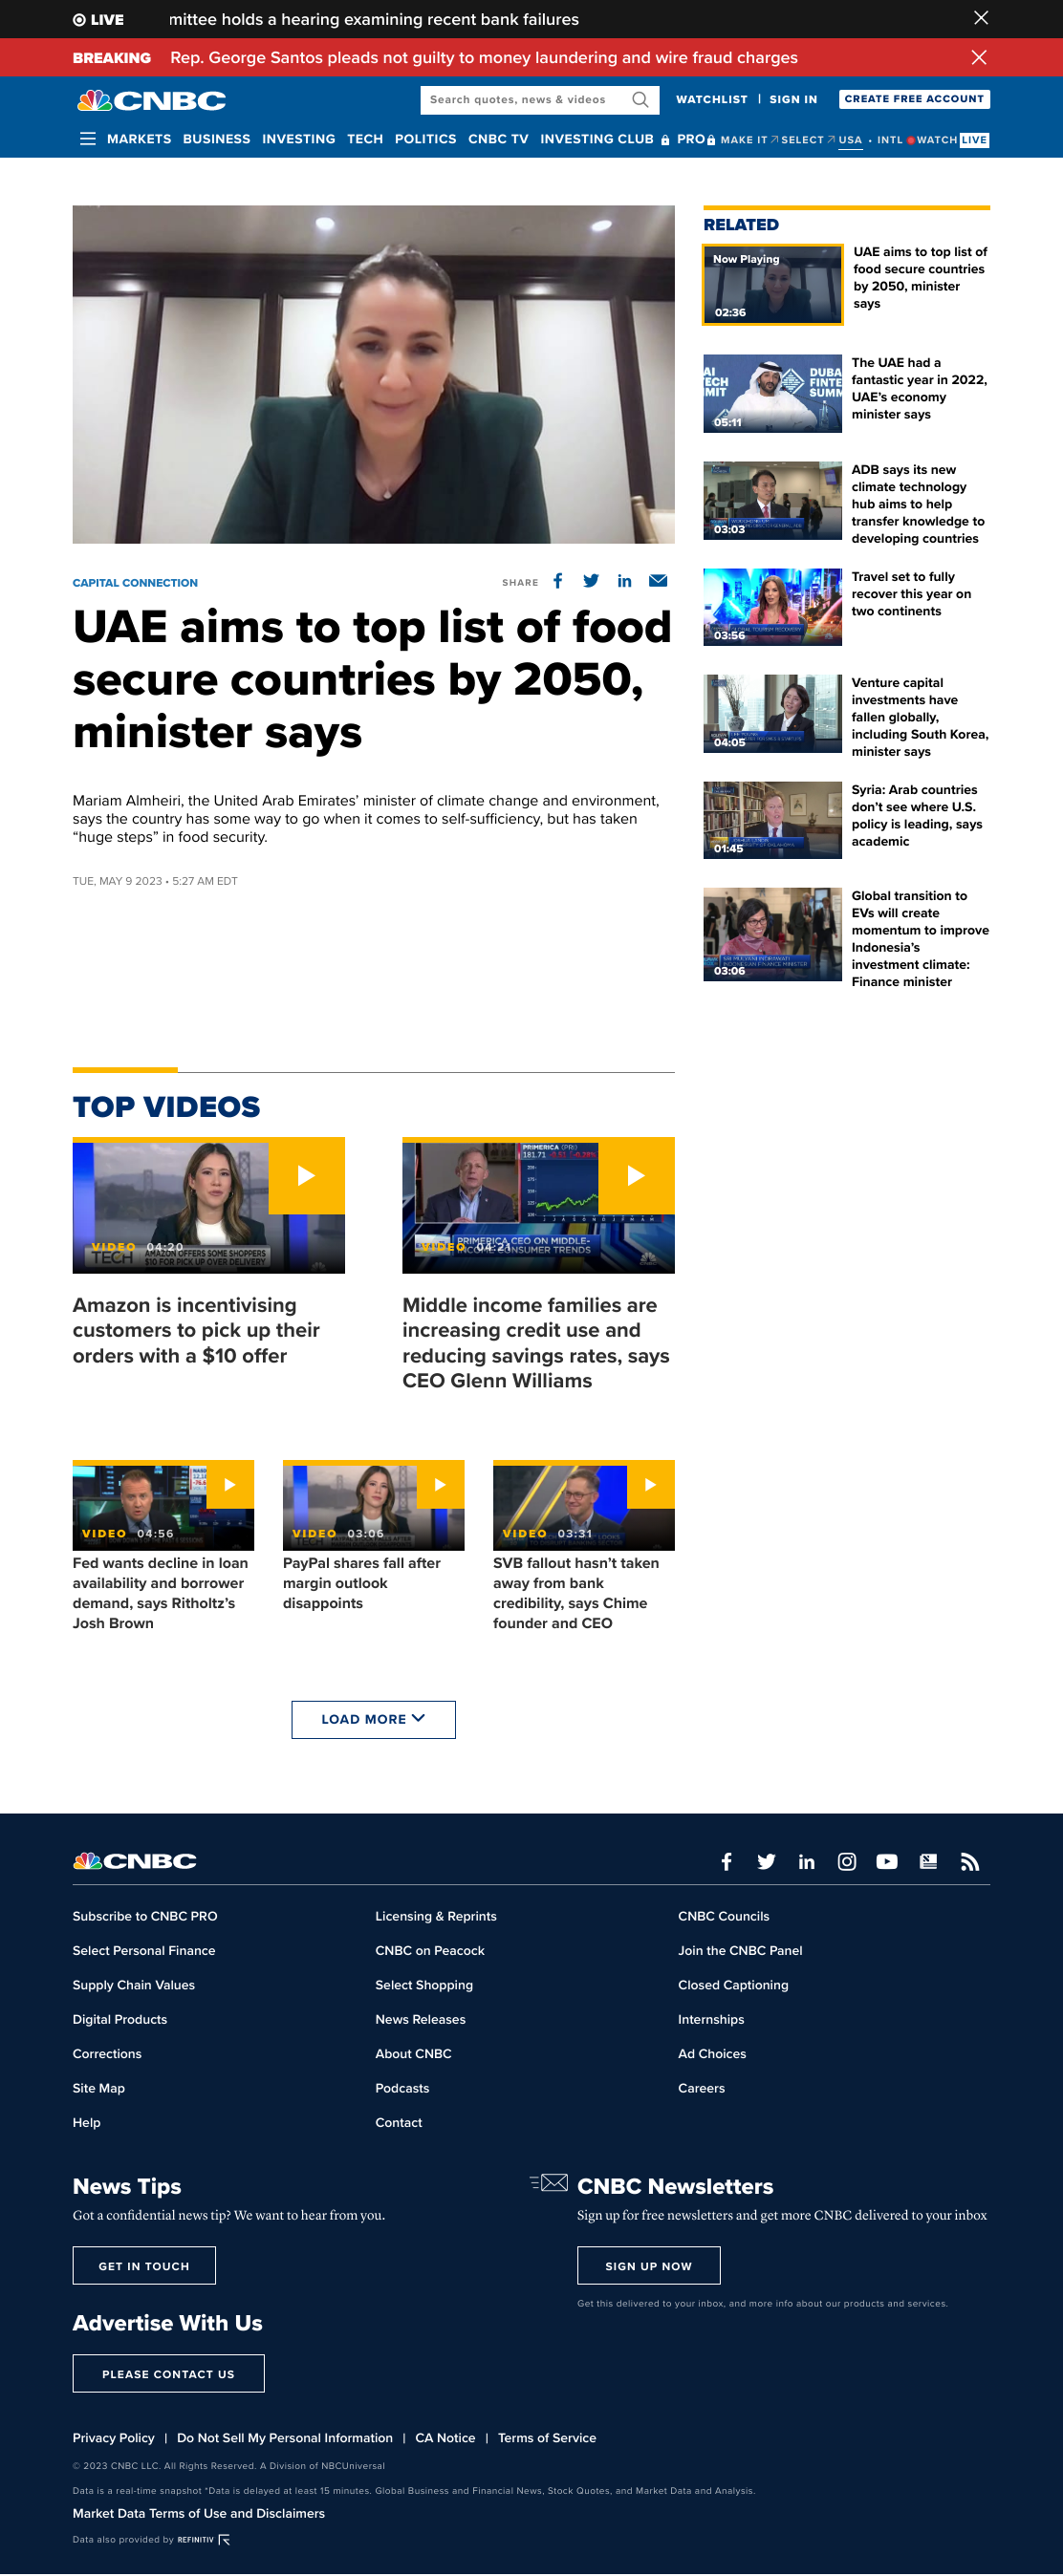Open the PRO menu item
Viewport: 1063px width, 2576px height.
click(x=695, y=139)
